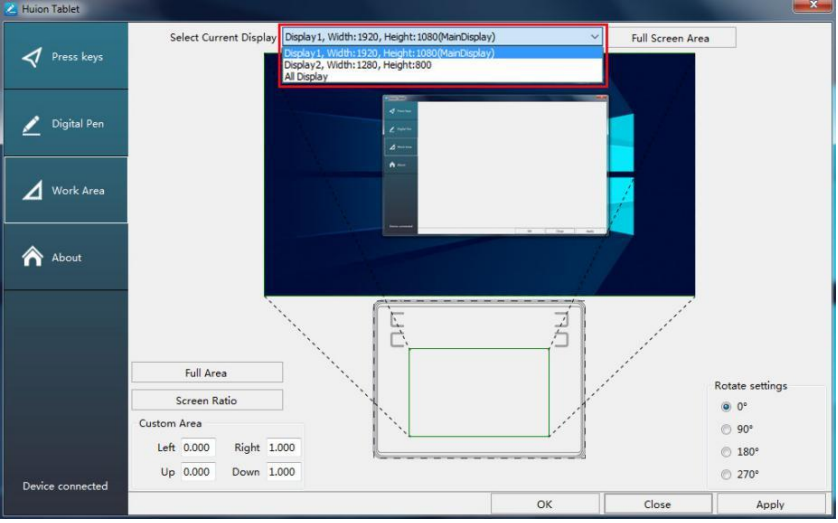Click the Huion Tablet title bar icon
This screenshot has height=523, width=838.
pos(10,9)
